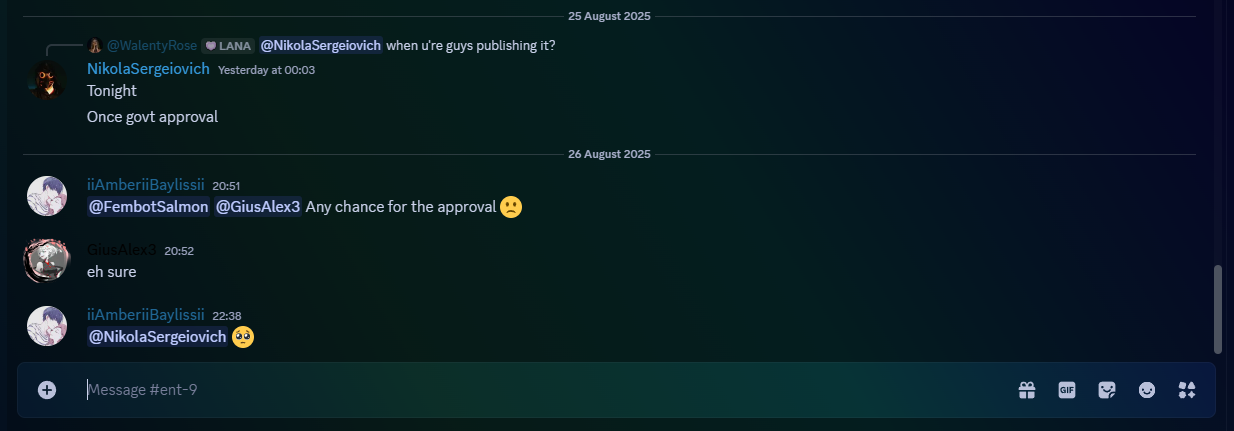Screen dimensions: 1234x431
Task: Open NikolaSergeiovich's profile from username
Action: pyautogui.click(x=148, y=69)
